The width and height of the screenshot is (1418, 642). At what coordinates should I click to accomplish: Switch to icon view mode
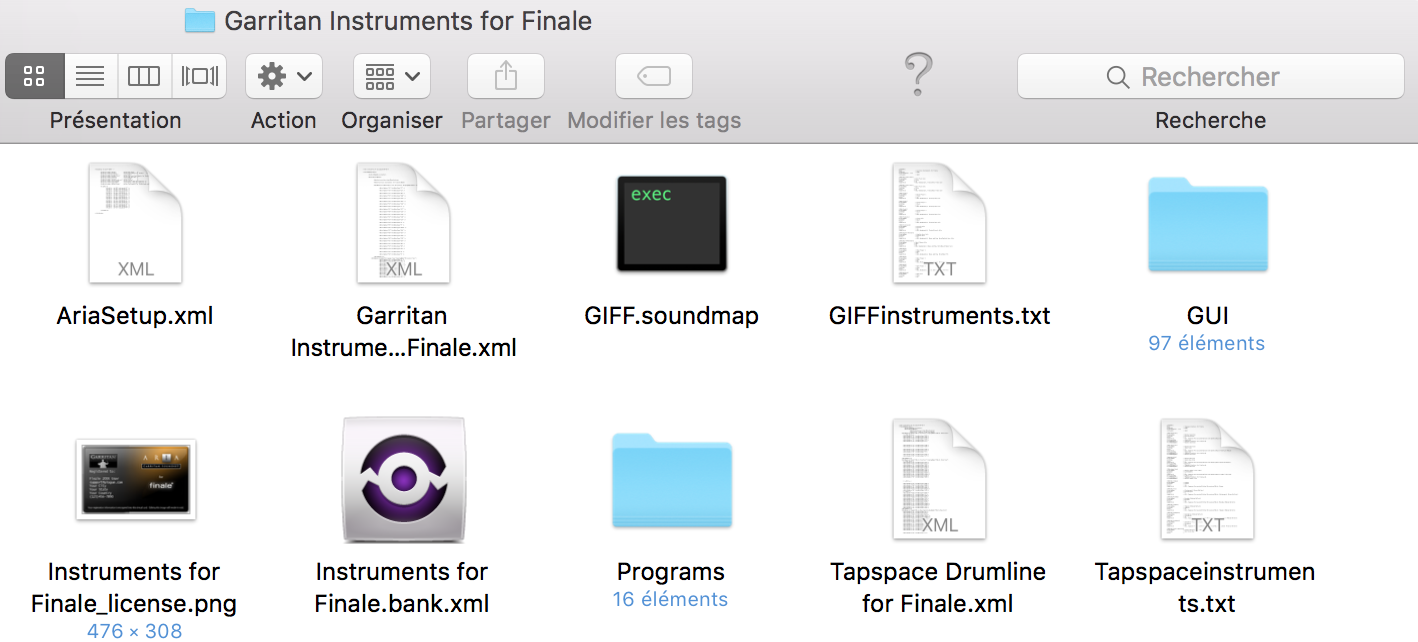click(35, 76)
